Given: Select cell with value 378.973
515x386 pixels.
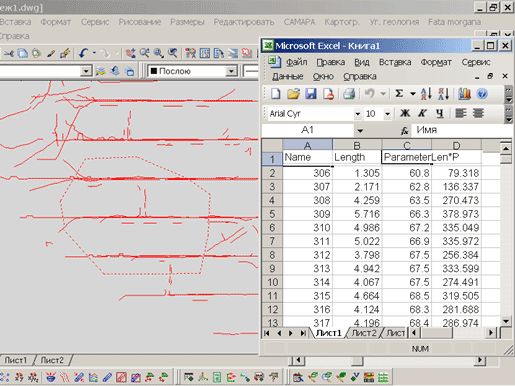Looking at the screenshot, I should [456, 214].
